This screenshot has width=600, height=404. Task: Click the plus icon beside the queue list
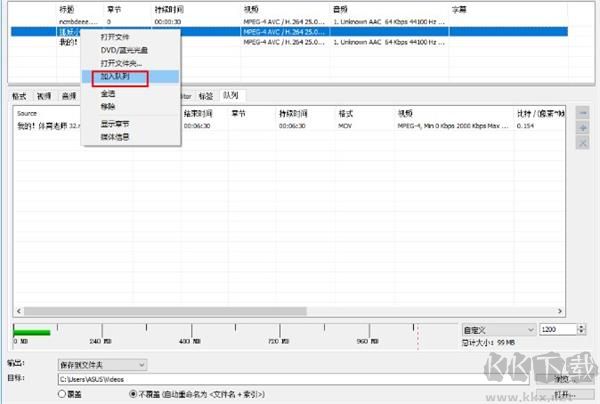tap(583, 129)
